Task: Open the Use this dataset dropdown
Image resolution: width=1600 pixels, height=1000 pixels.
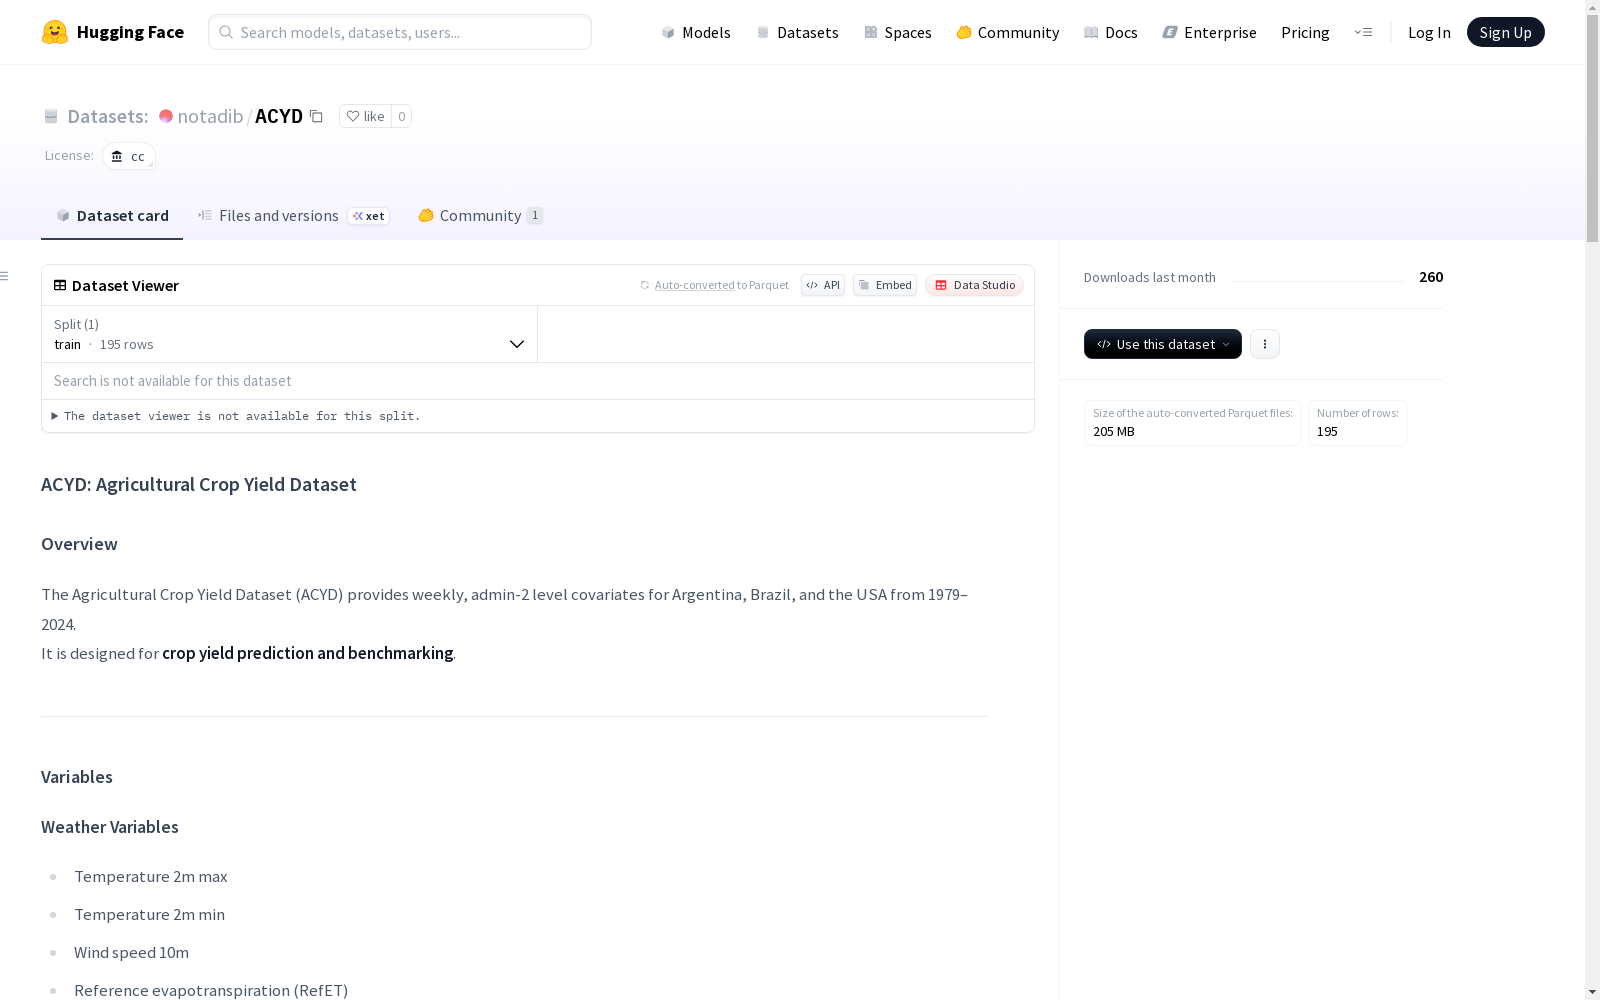Action: click(1163, 344)
